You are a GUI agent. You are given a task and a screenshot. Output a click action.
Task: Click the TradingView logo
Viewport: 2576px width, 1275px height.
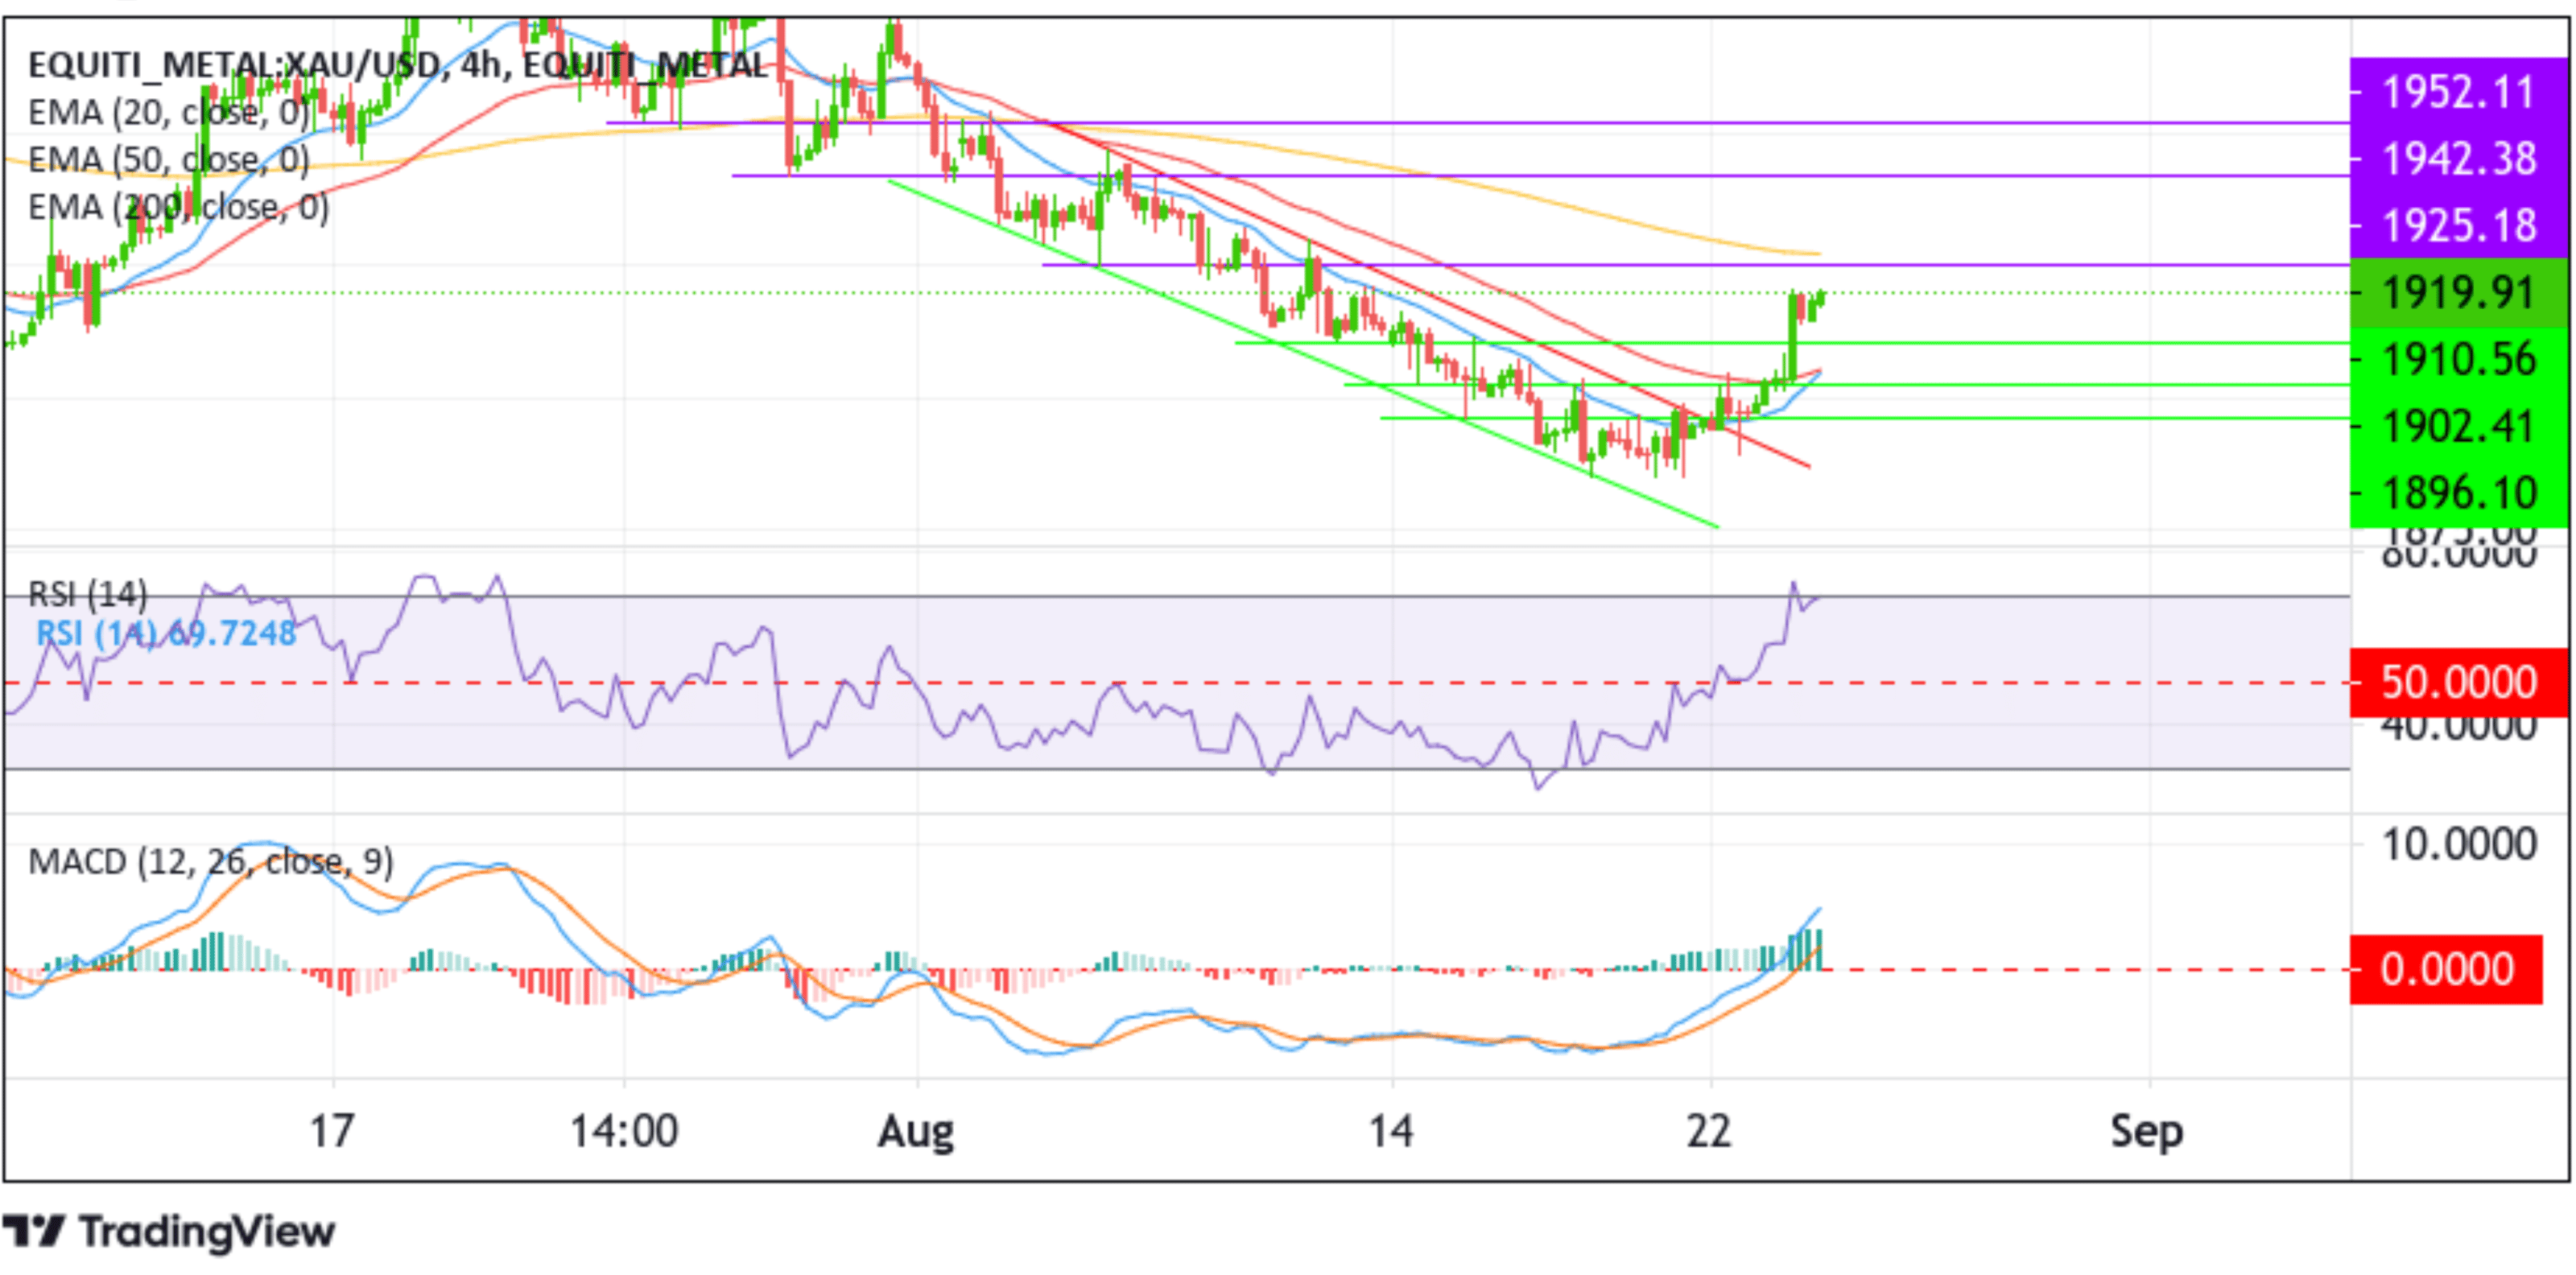(x=168, y=1232)
